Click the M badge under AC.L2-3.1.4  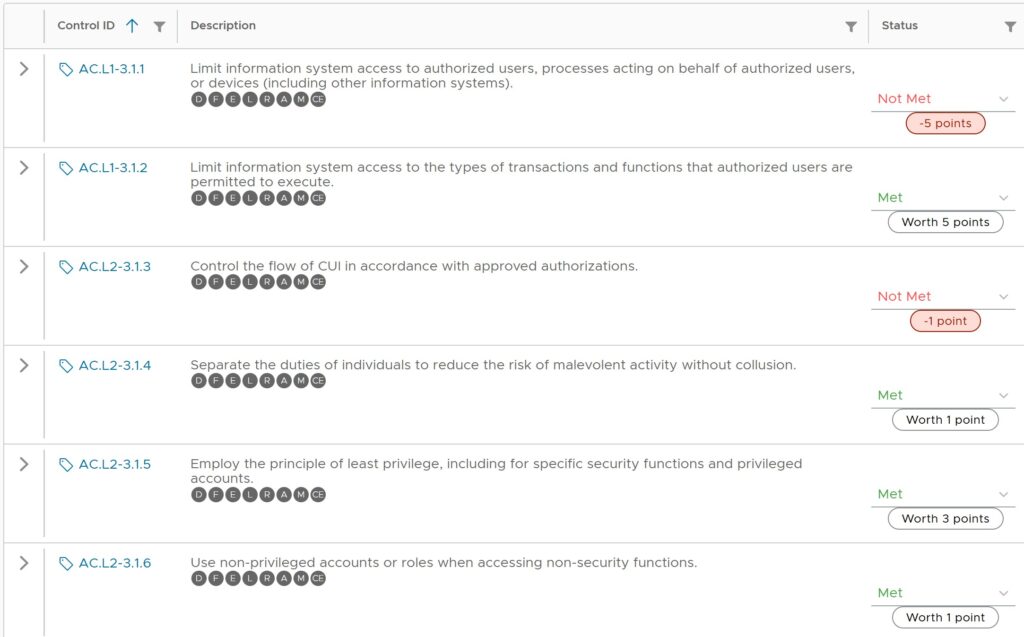(301, 381)
